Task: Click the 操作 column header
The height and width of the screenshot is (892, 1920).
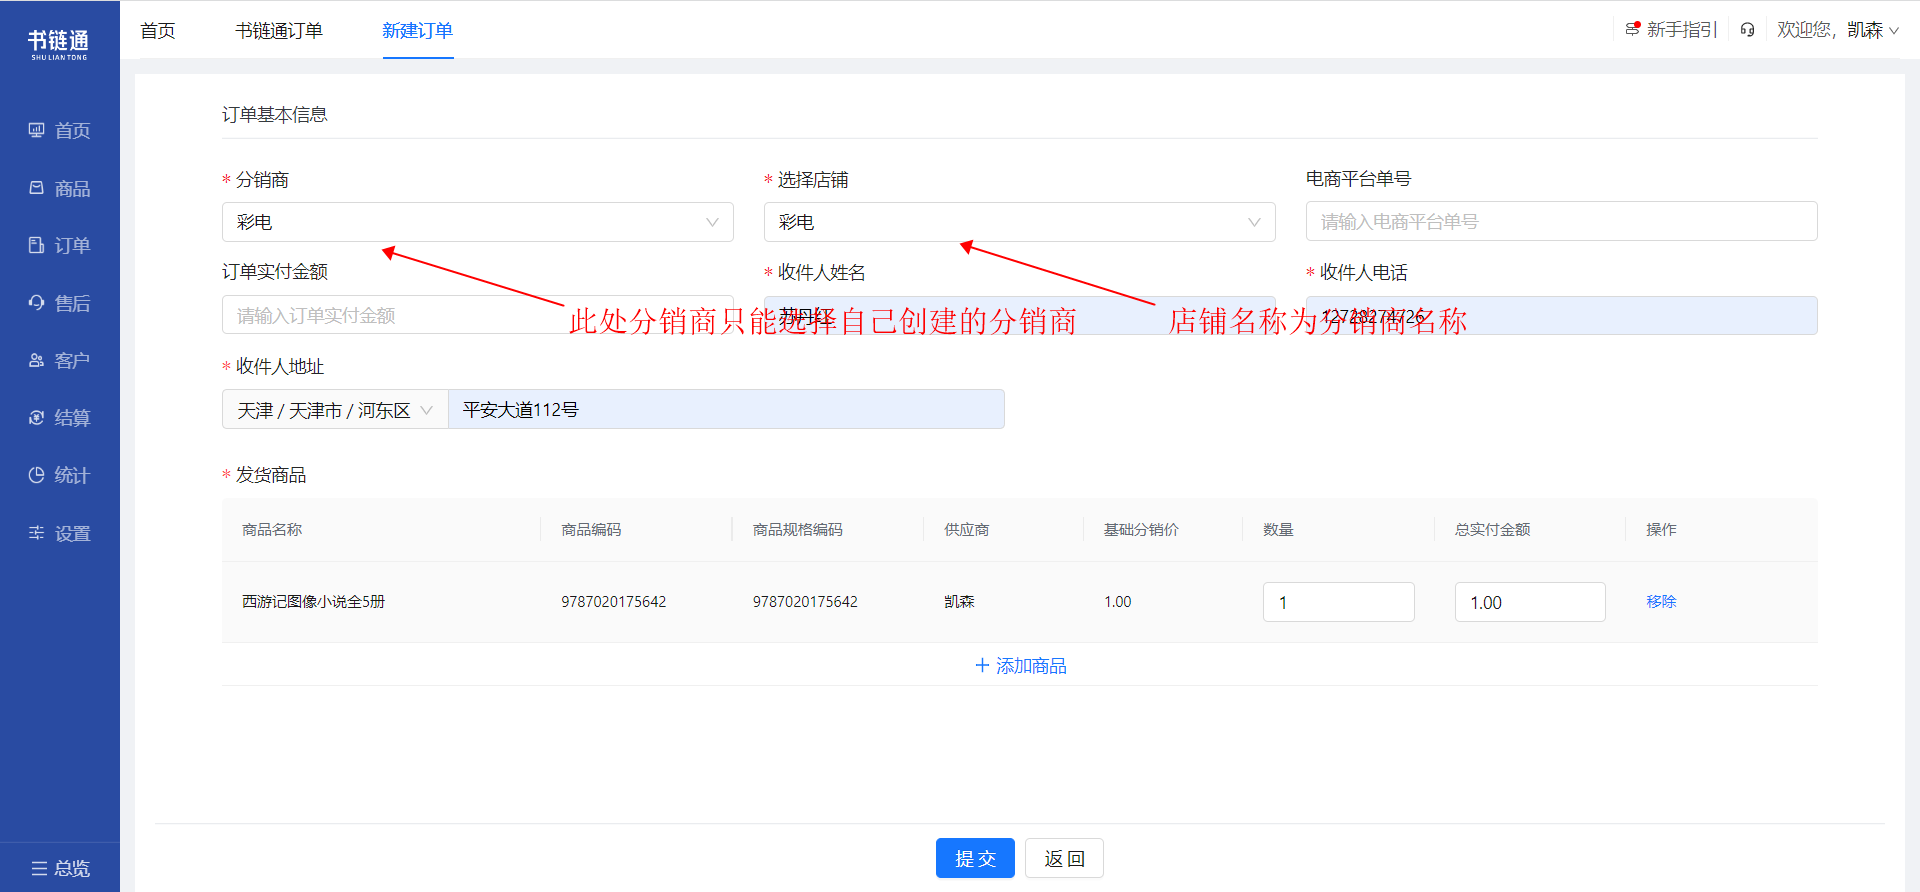Action: coord(1661,529)
